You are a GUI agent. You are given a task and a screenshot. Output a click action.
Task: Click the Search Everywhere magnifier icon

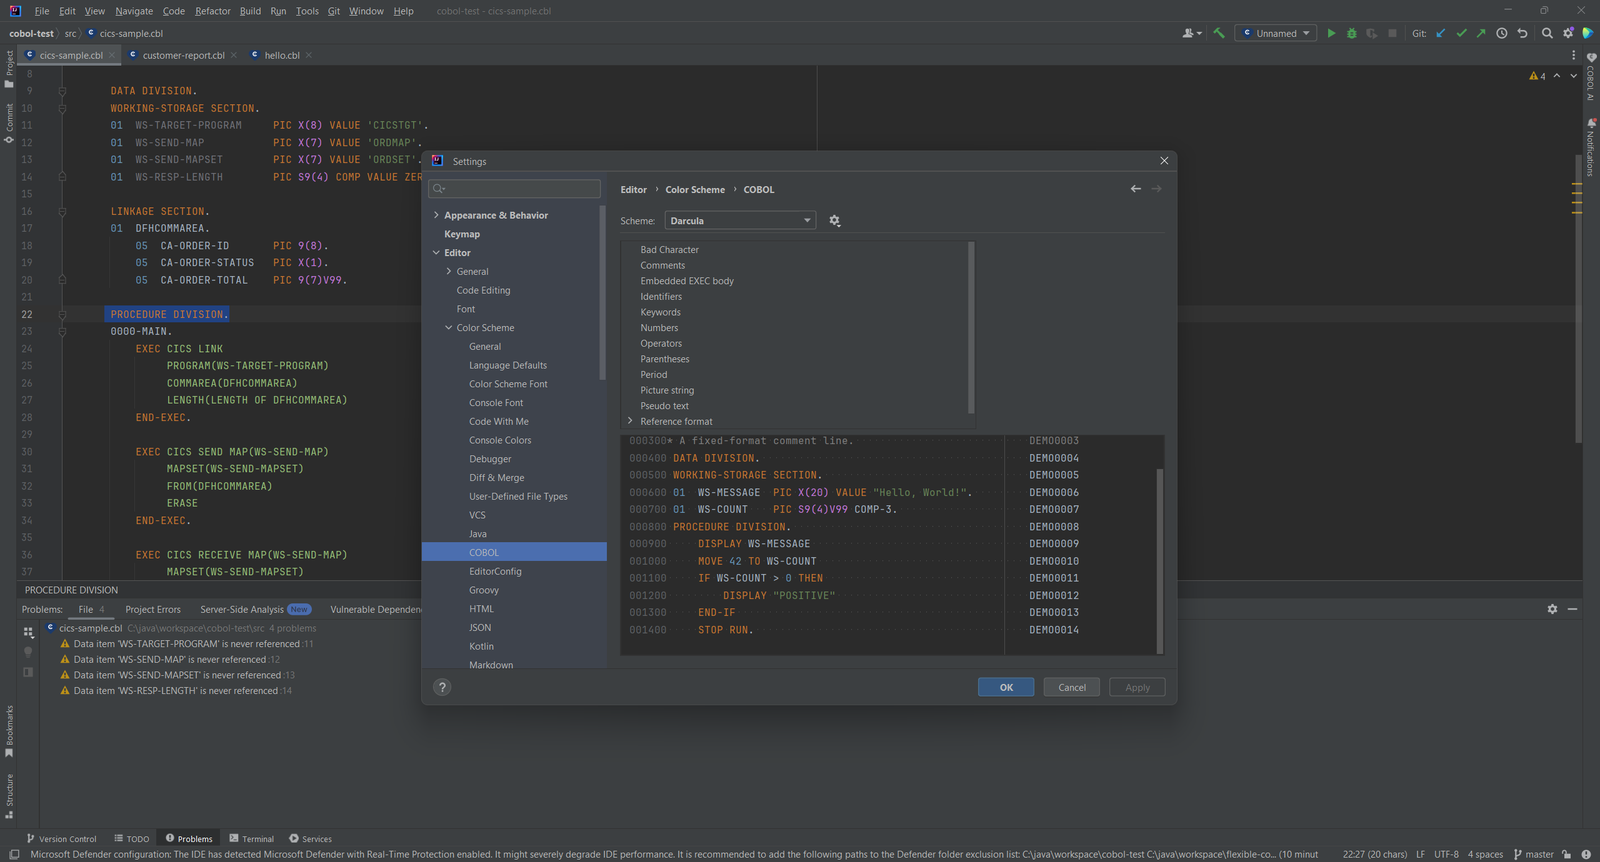[1547, 33]
